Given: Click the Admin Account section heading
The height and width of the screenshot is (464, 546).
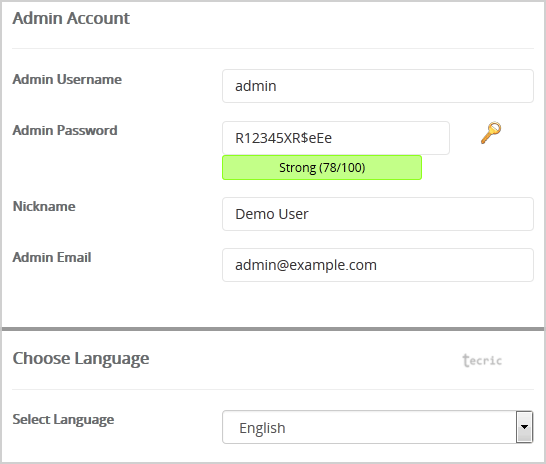Looking at the screenshot, I should point(71,18).
